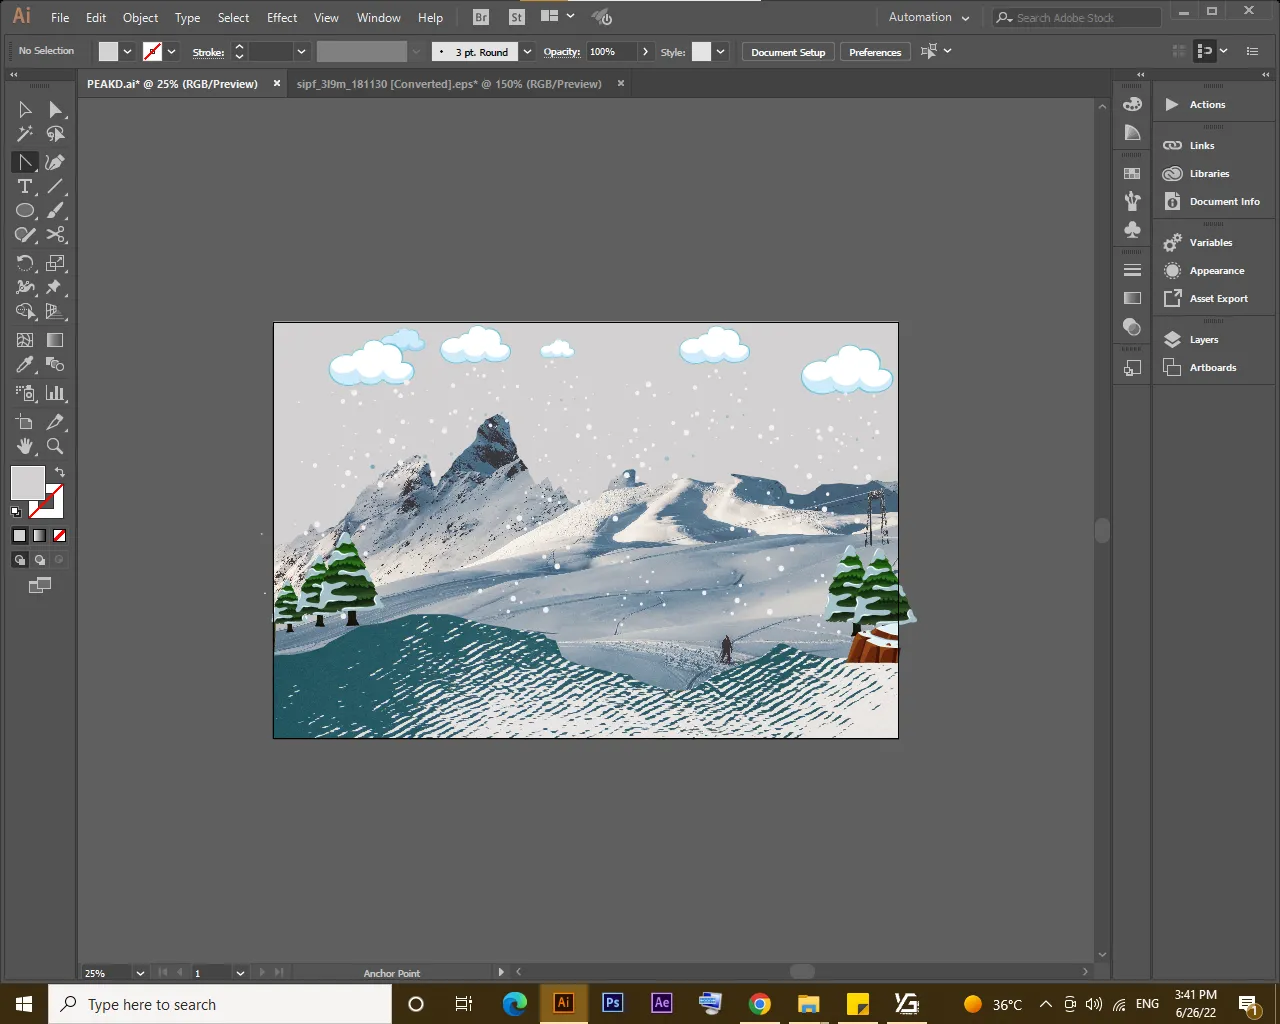Viewport: 1280px width, 1024px height.
Task: Swap fill and stroke colors
Action: click(60, 472)
